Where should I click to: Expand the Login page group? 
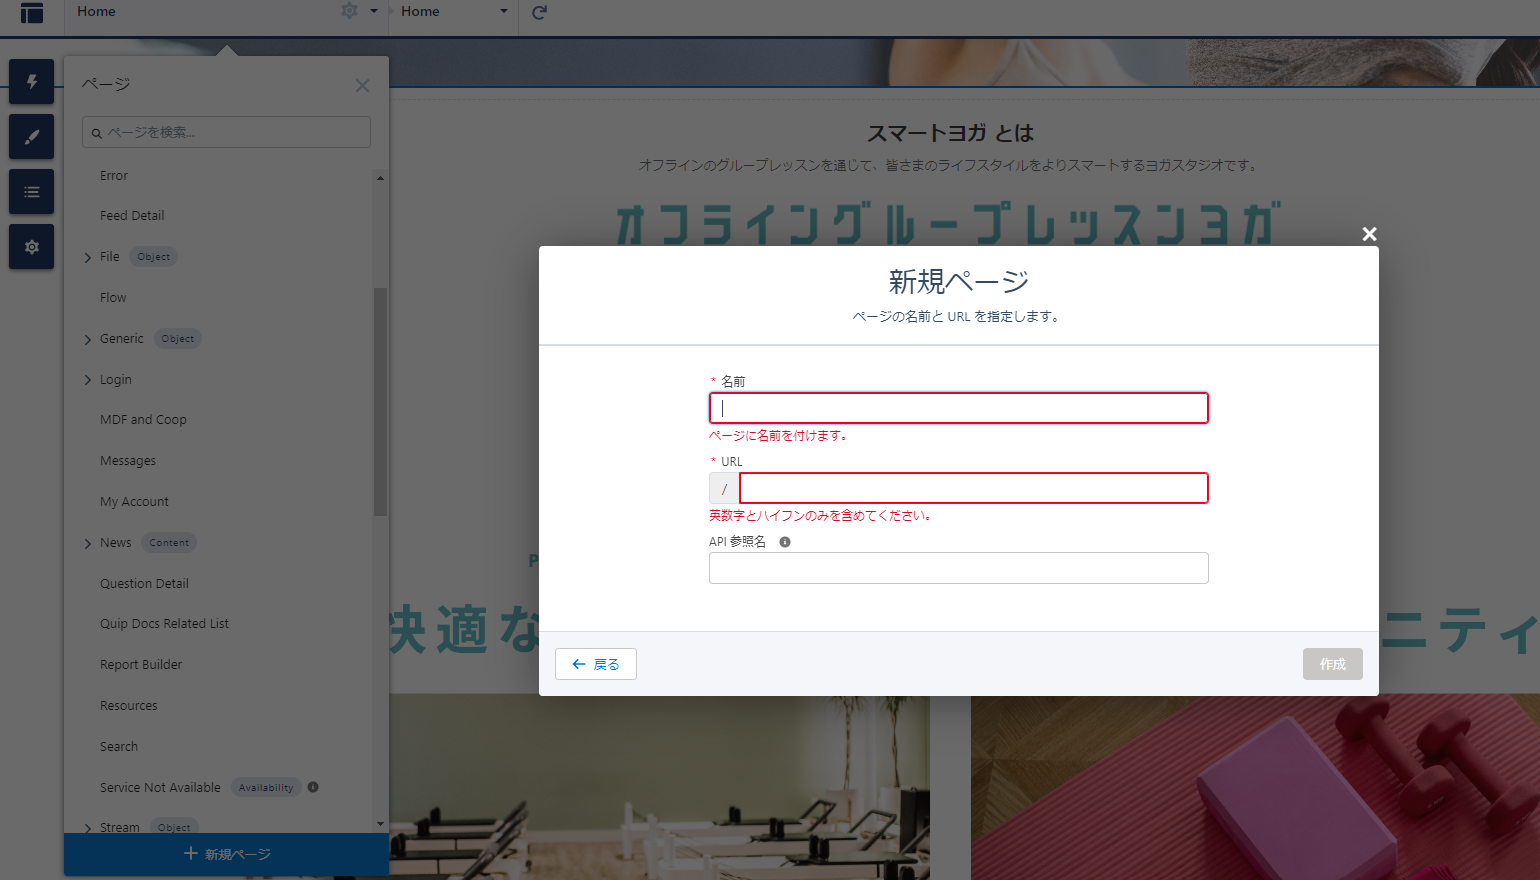[x=88, y=381]
